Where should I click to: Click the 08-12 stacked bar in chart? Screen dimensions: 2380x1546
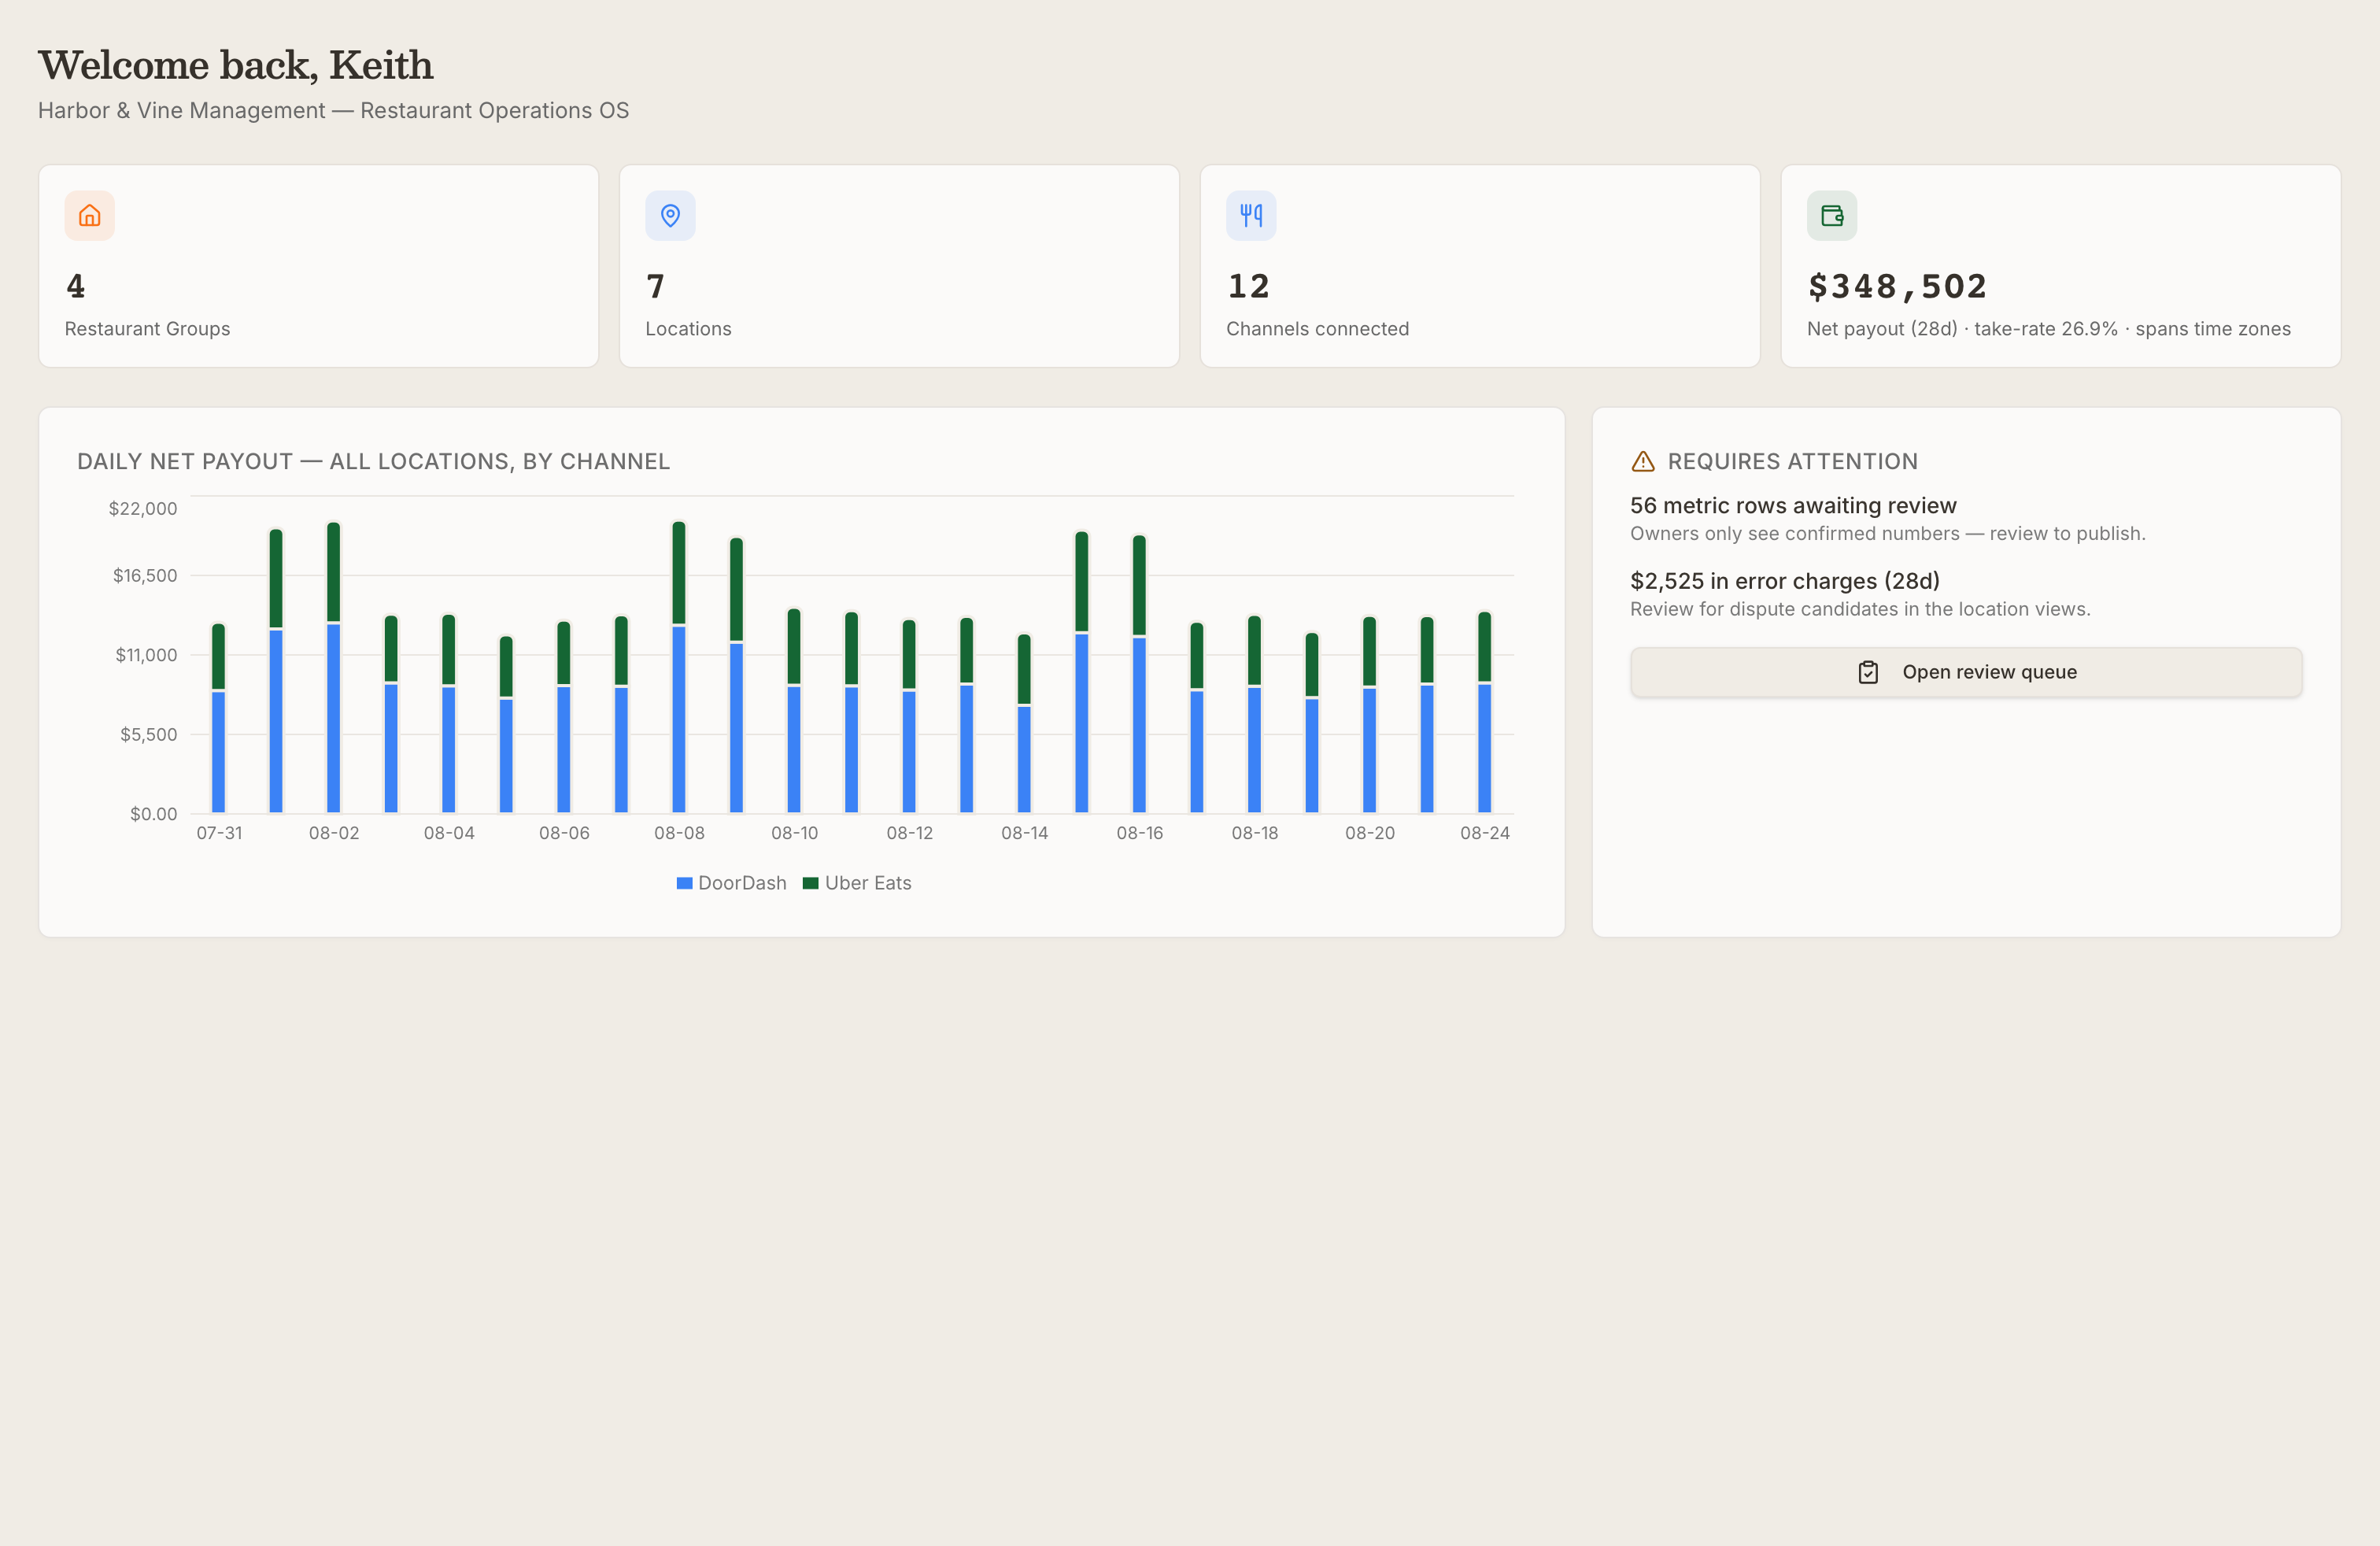909,716
